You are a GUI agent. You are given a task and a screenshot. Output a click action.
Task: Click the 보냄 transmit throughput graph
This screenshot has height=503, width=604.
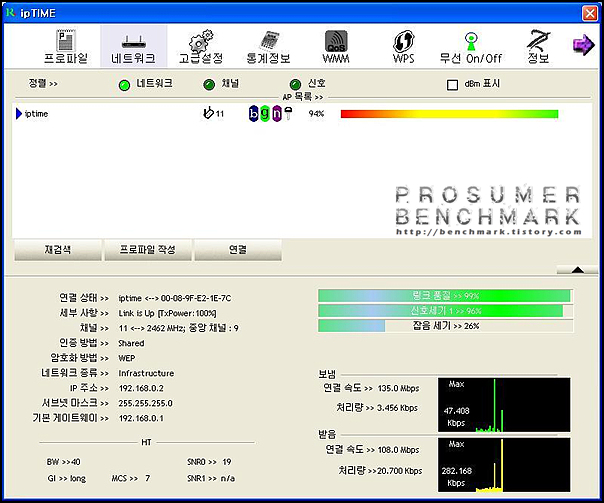[x=504, y=405]
